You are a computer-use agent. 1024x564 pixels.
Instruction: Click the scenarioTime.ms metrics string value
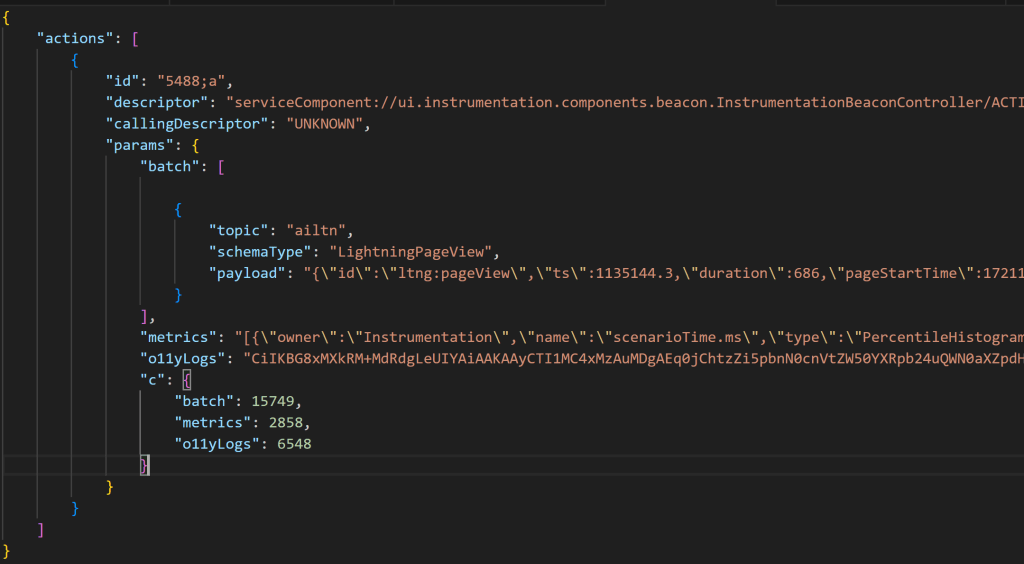(x=630, y=337)
